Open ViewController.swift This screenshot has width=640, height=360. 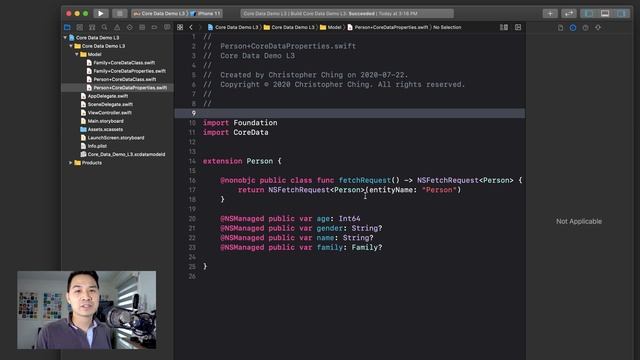click(106, 113)
